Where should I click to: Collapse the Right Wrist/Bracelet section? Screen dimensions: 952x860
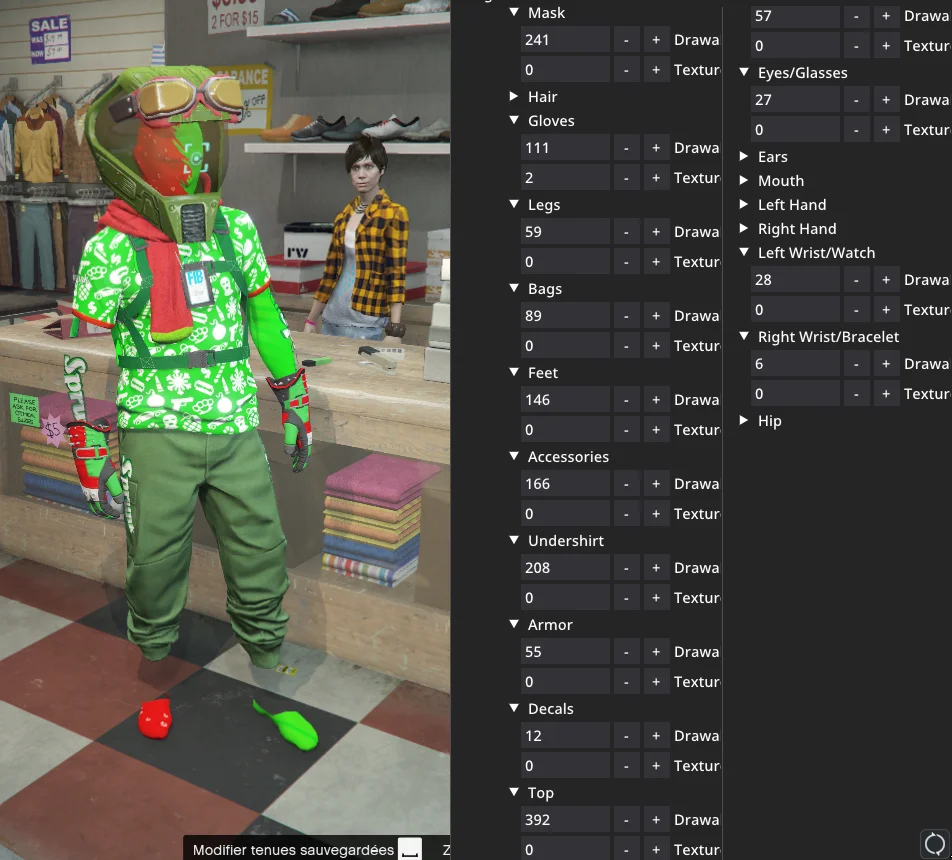[744, 336]
